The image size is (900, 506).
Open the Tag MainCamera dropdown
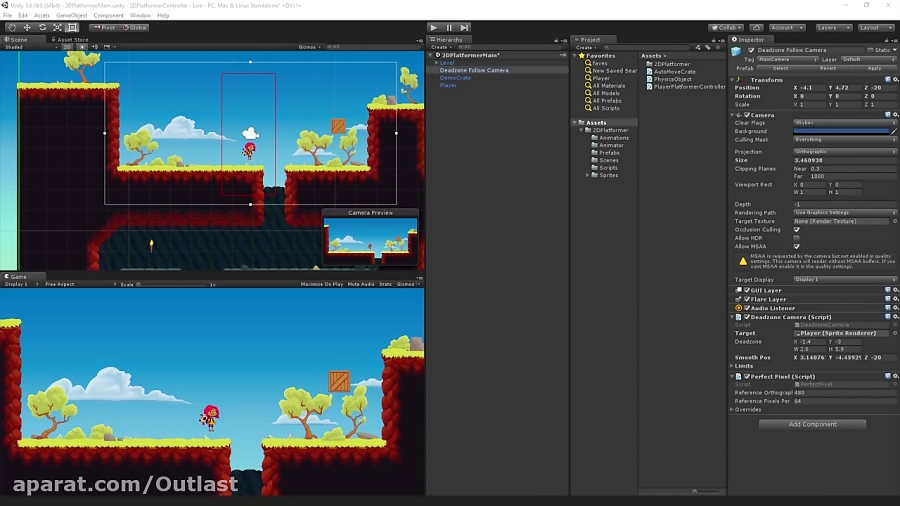787,60
